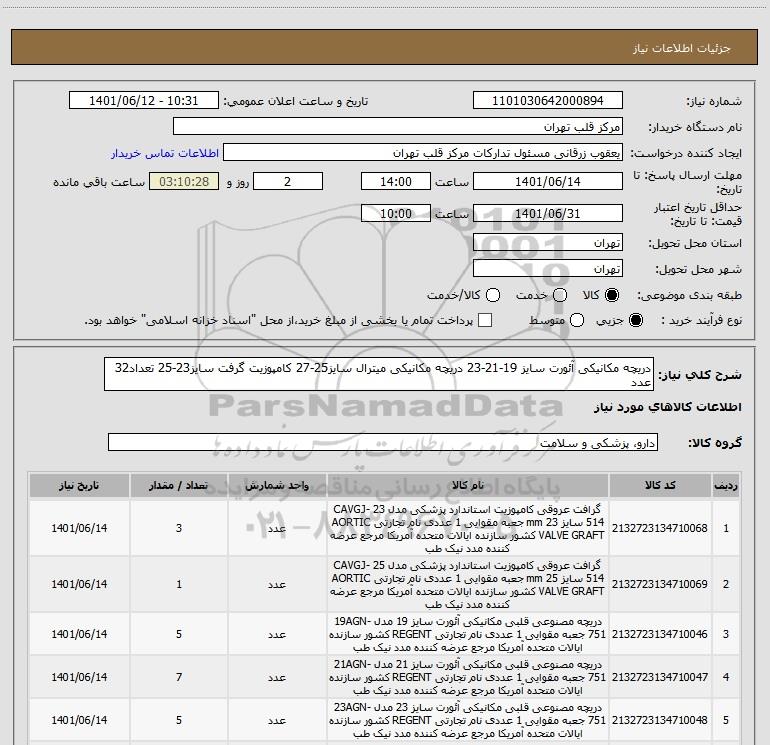Click the remaining days field showing 2
This screenshot has width=770, height=745.
(288, 181)
